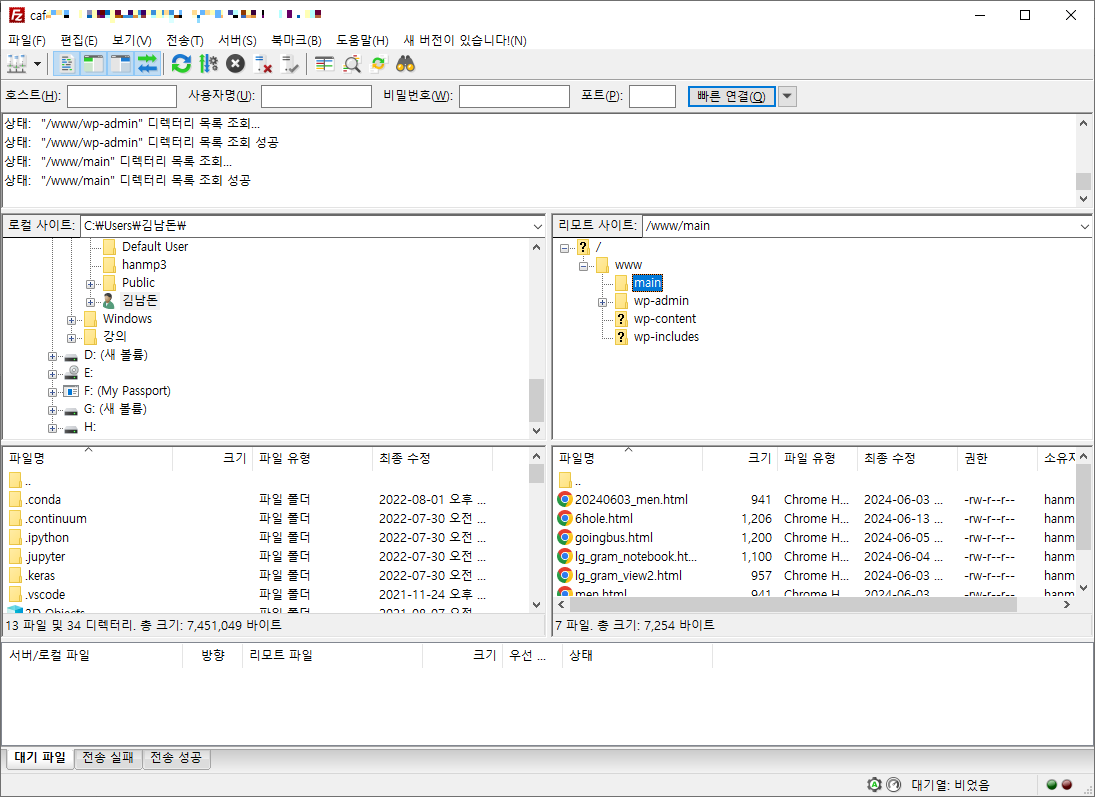Click the automatic transfer mode gear in status bar
Viewport: 1095px width, 797px height.
[874, 784]
